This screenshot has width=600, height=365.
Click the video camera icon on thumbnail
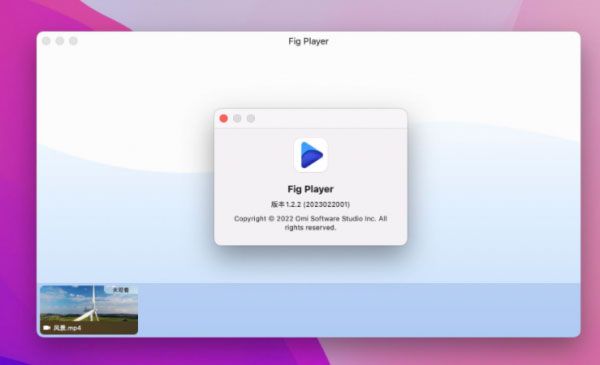(x=47, y=328)
